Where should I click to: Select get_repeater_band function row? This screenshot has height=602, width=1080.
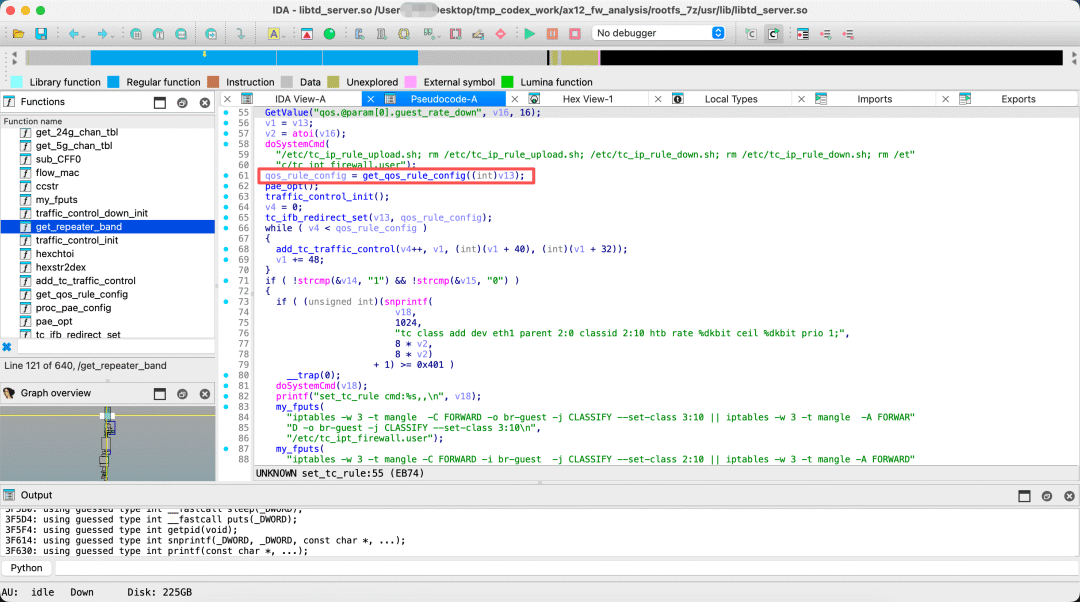click(107, 227)
